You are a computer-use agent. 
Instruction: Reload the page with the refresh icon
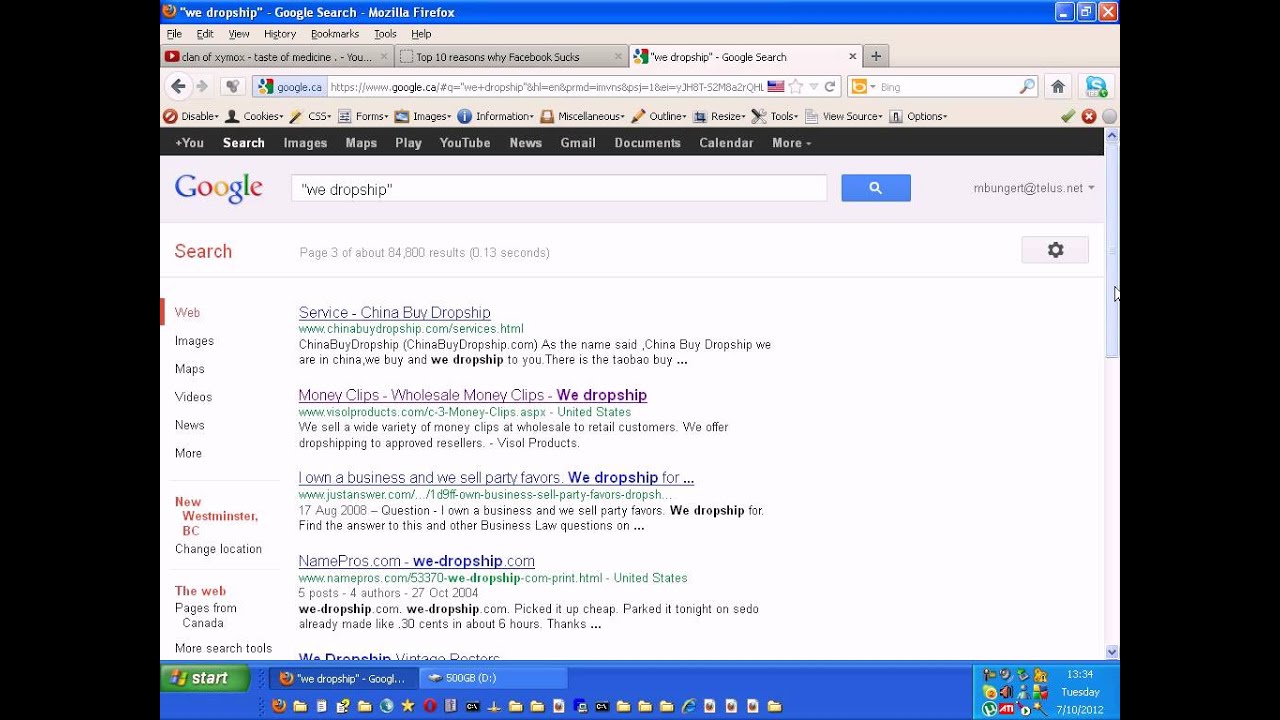pyautogui.click(x=829, y=87)
